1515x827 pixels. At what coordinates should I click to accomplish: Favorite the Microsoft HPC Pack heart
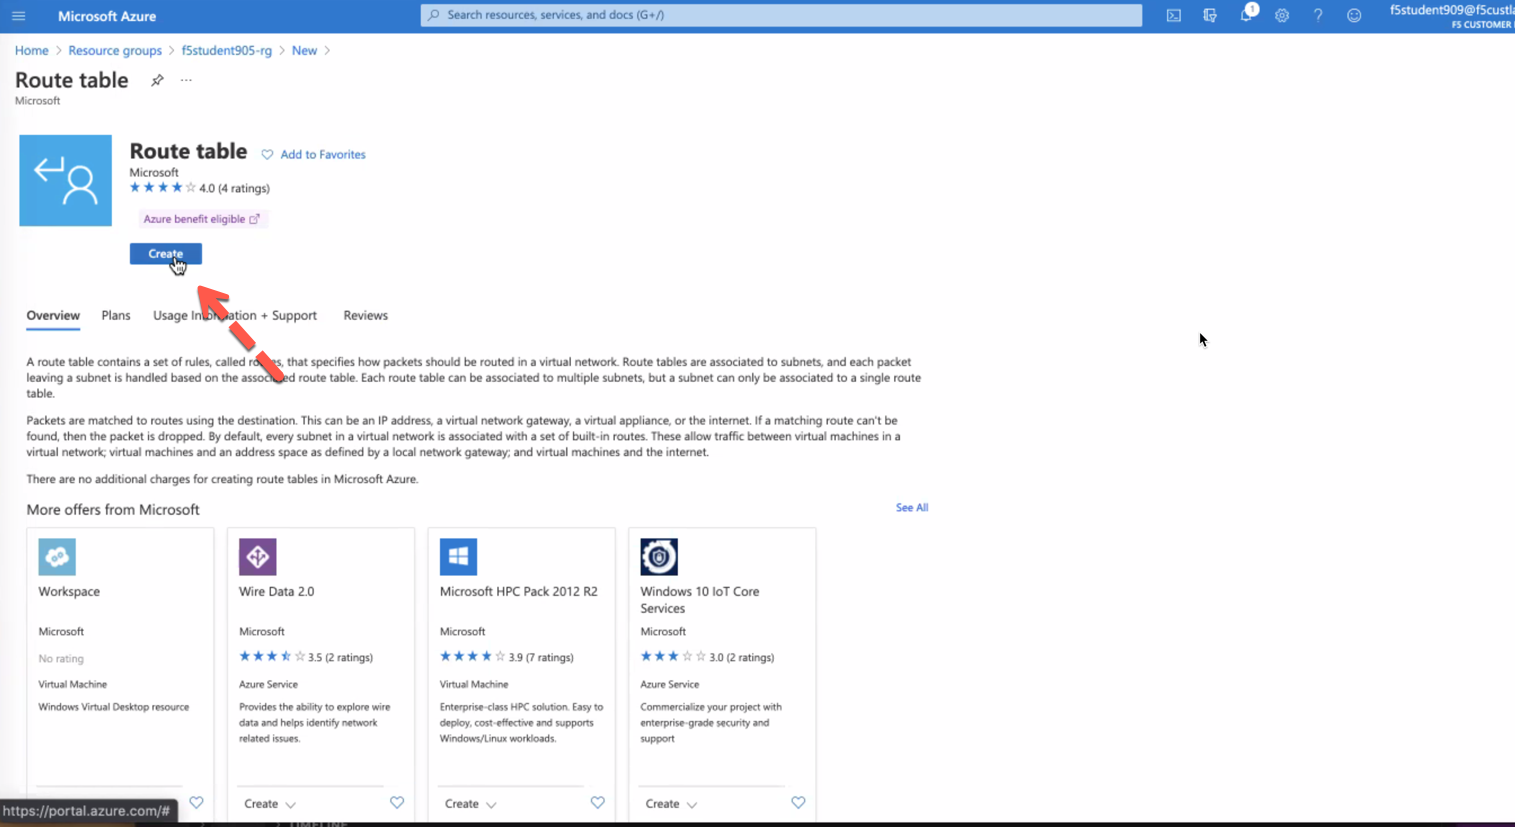pyautogui.click(x=597, y=803)
